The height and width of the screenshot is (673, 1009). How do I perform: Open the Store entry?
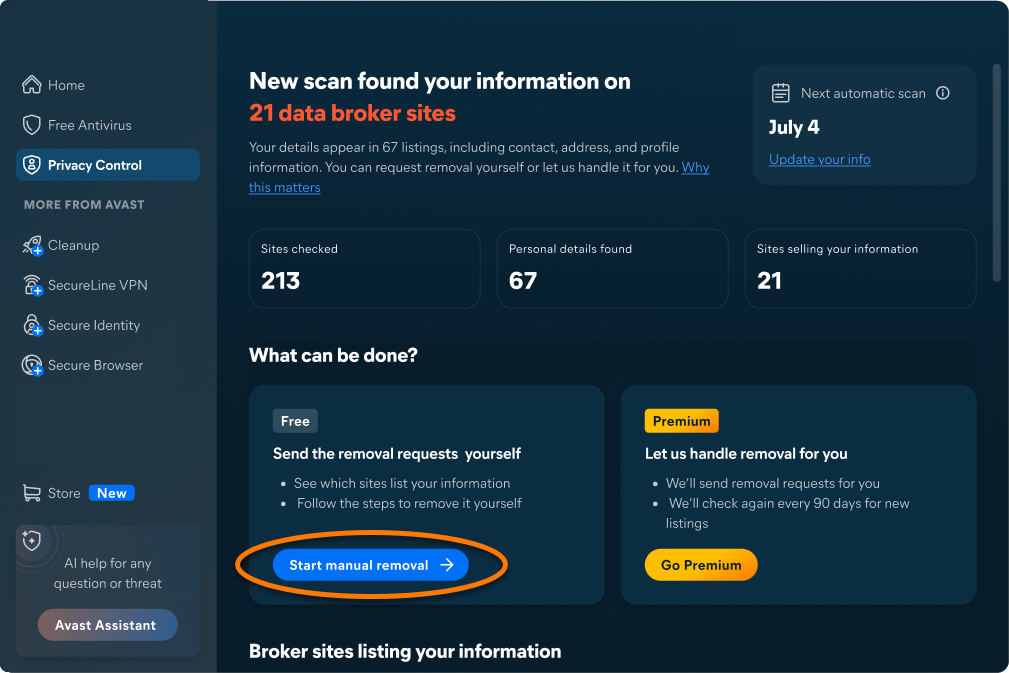pyautogui.click(x=107, y=493)
